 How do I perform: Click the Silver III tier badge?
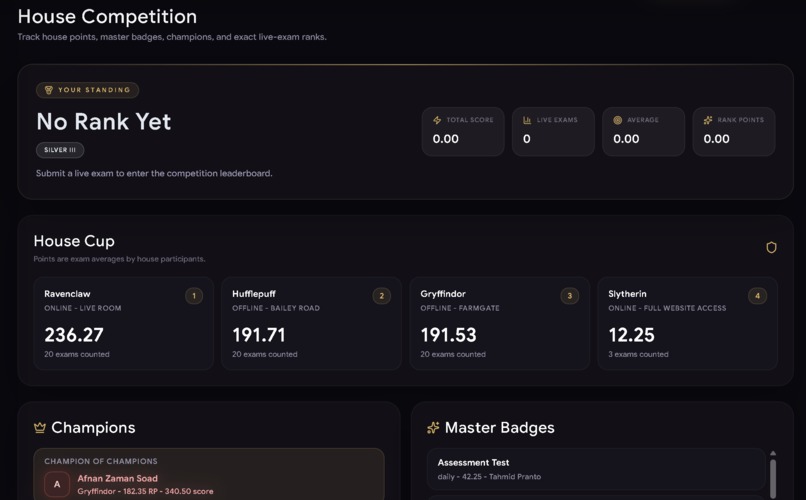click(60, 150)
